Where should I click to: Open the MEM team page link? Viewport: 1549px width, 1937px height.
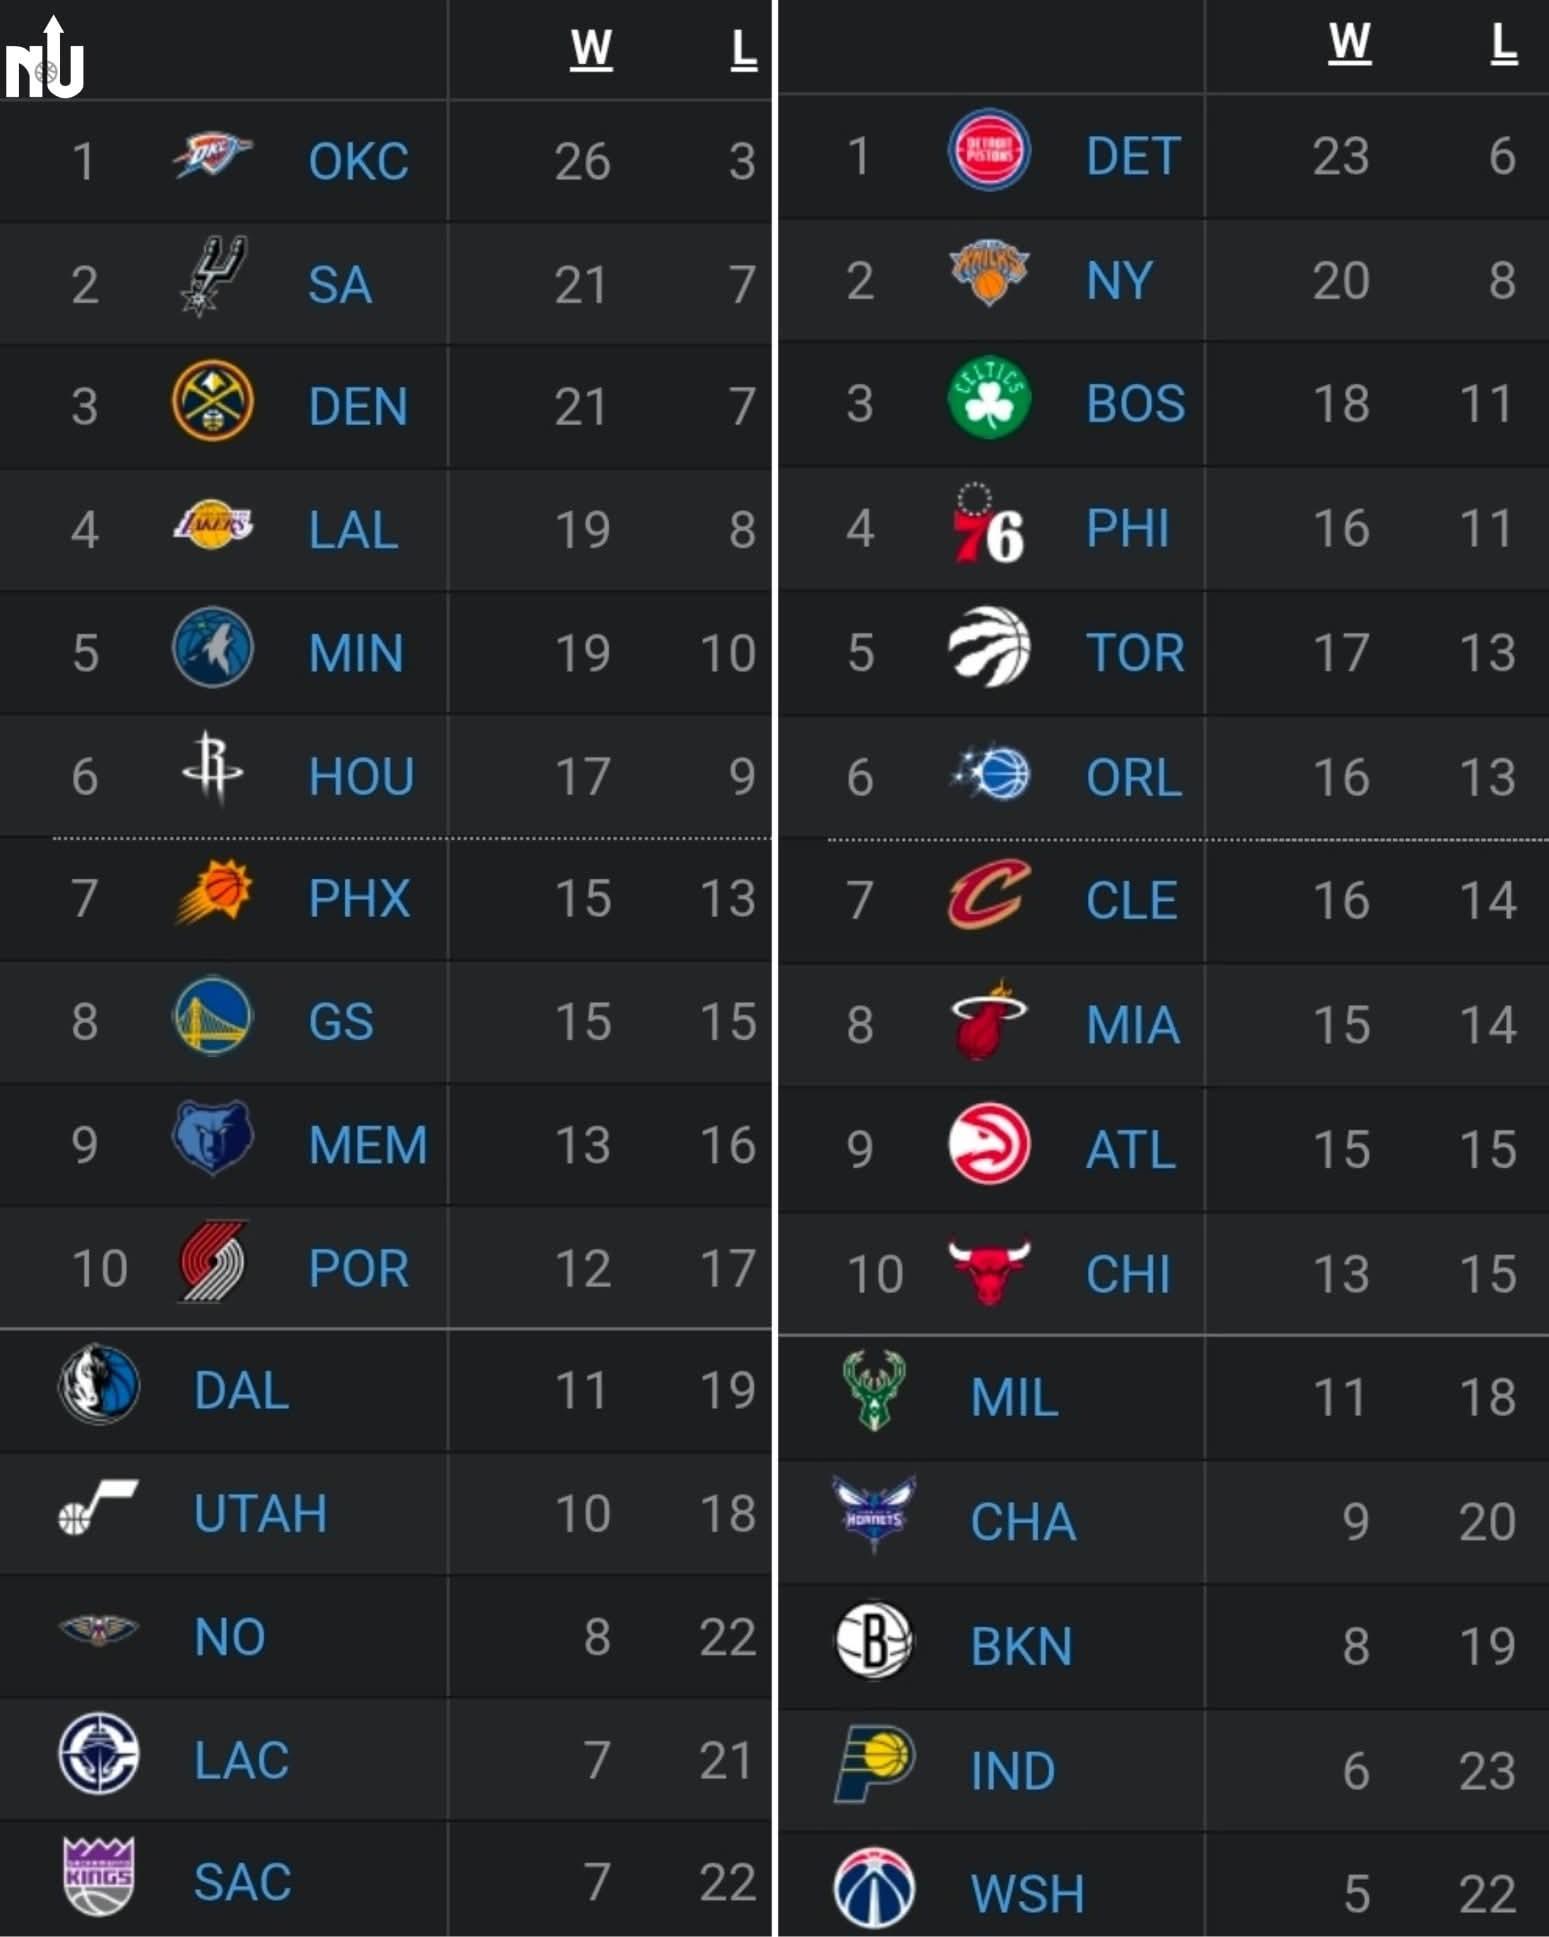coord(367,1145)
